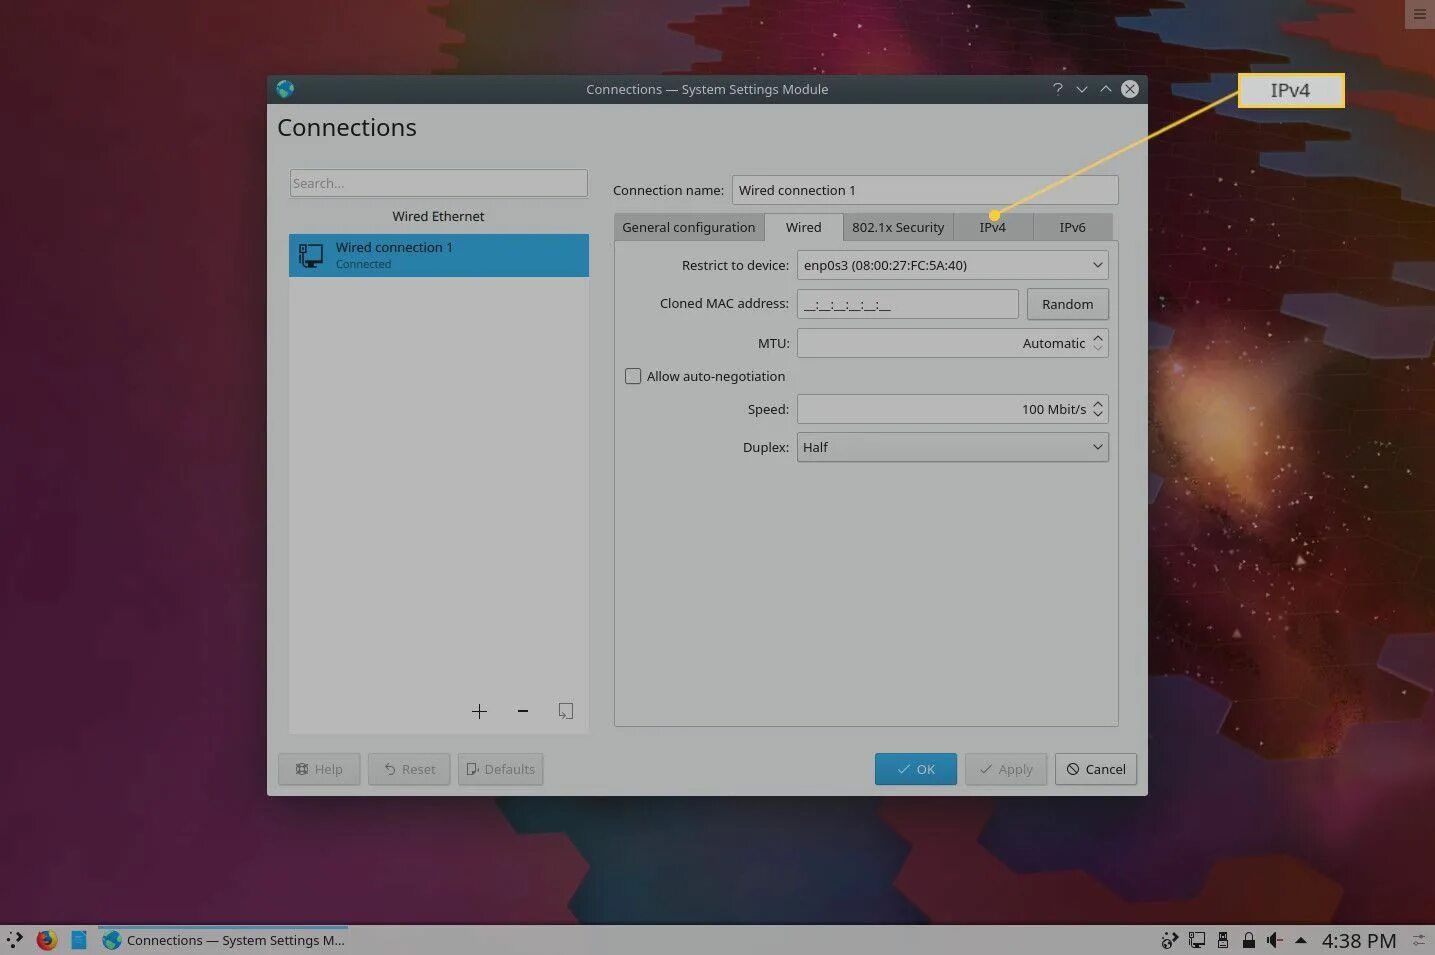Focus the Search connections field

[x=439, y=183]
